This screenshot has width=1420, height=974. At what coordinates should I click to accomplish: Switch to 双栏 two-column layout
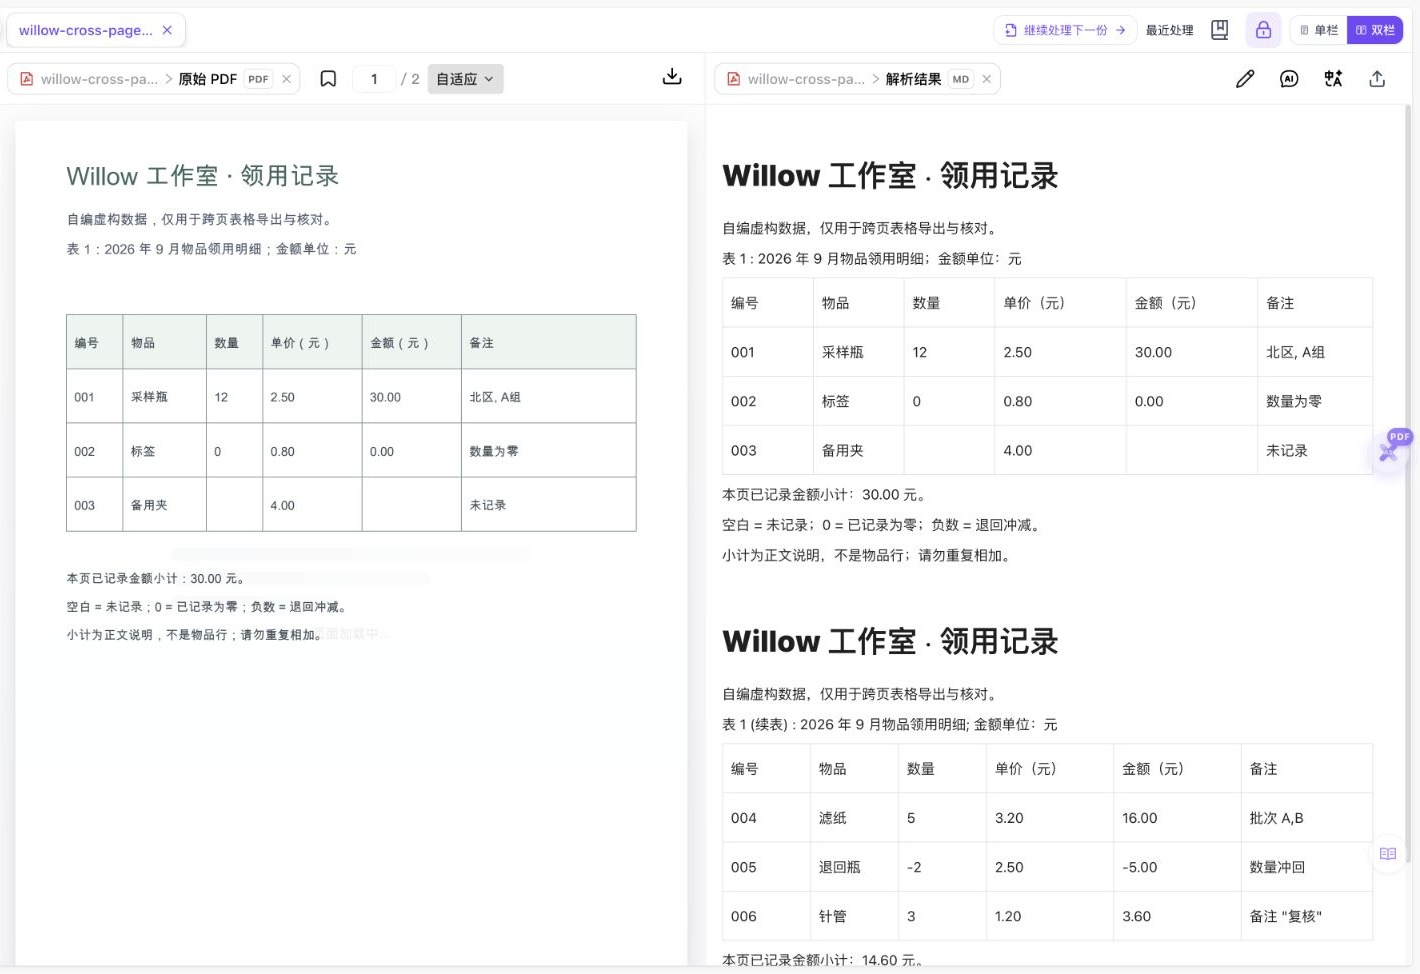pyautogui.click(x=1375, y=30)
